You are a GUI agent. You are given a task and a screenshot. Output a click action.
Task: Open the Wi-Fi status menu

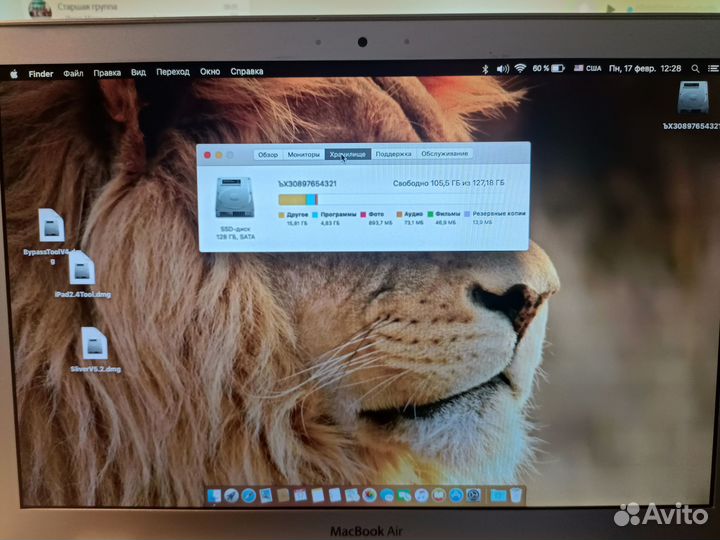[x=520, y=68]
